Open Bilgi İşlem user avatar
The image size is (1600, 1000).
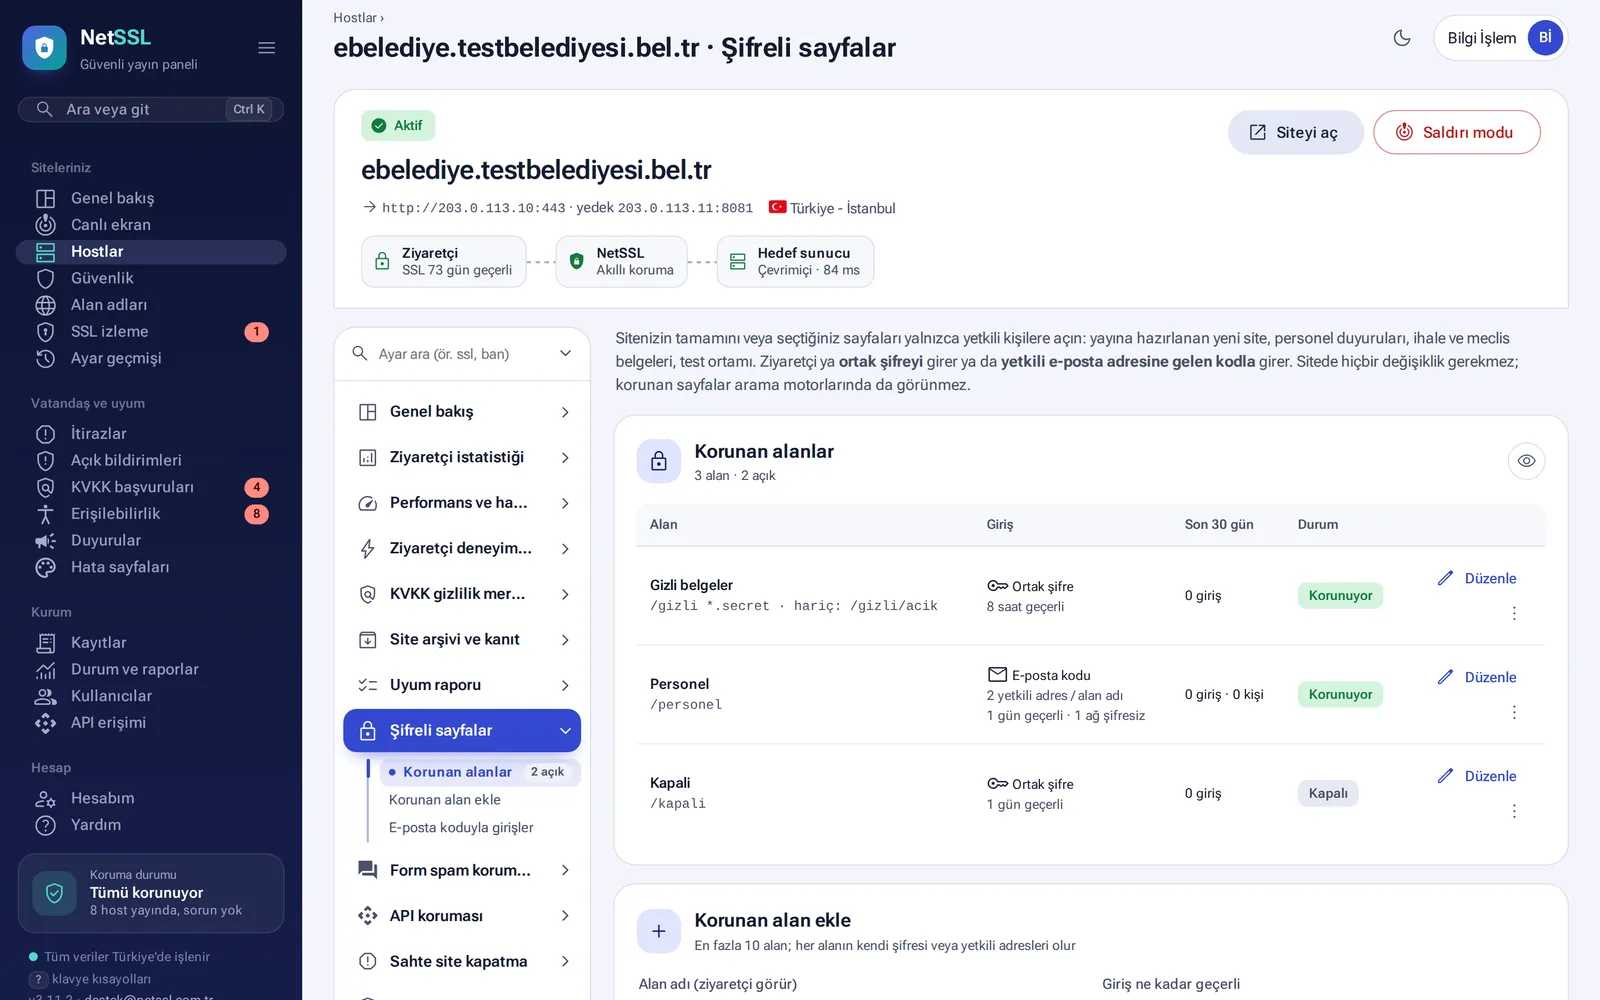pyautogui.click(x=1545, y=38)
